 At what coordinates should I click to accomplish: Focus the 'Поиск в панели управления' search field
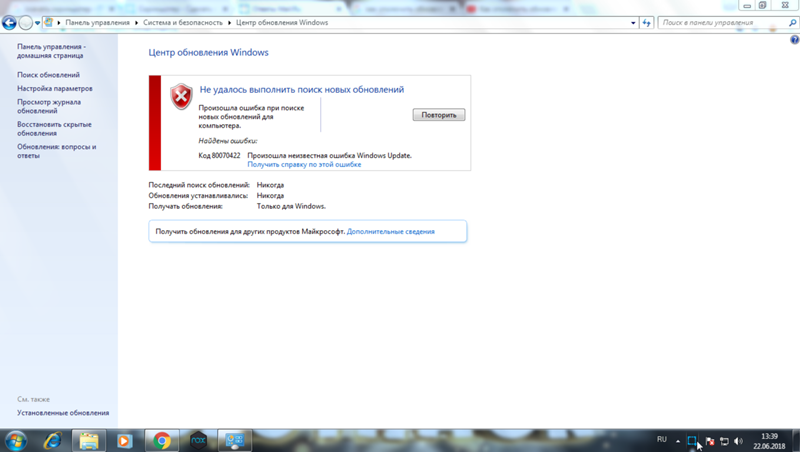(722, 22)
